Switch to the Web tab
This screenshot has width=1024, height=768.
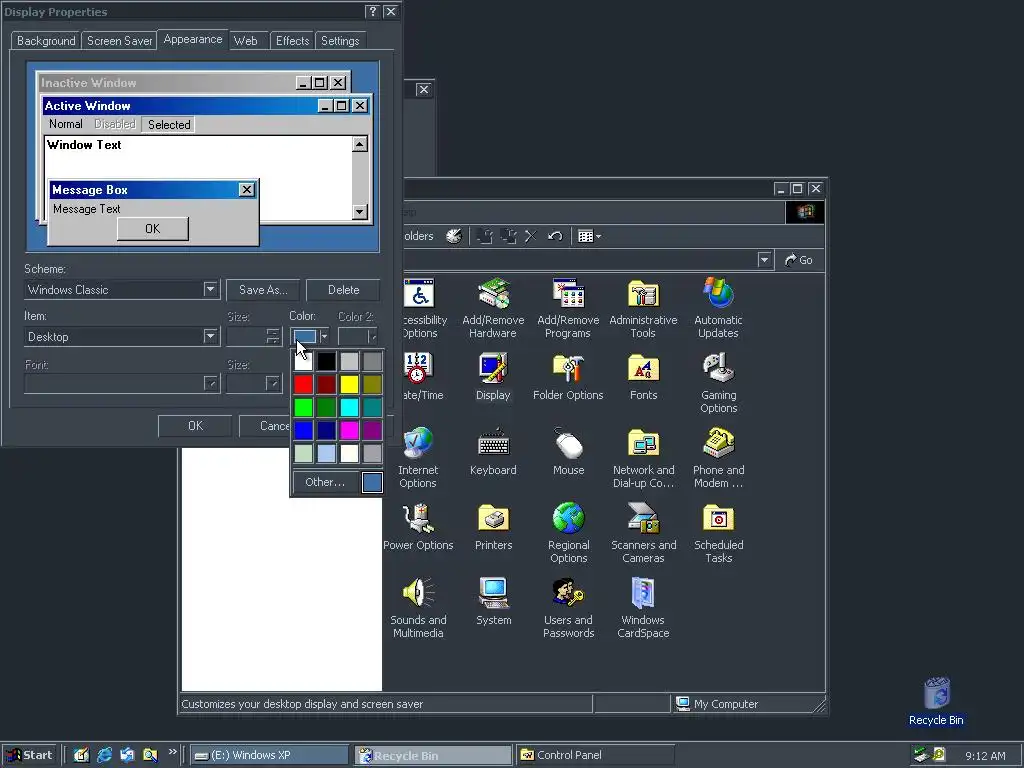coord(246,40)
